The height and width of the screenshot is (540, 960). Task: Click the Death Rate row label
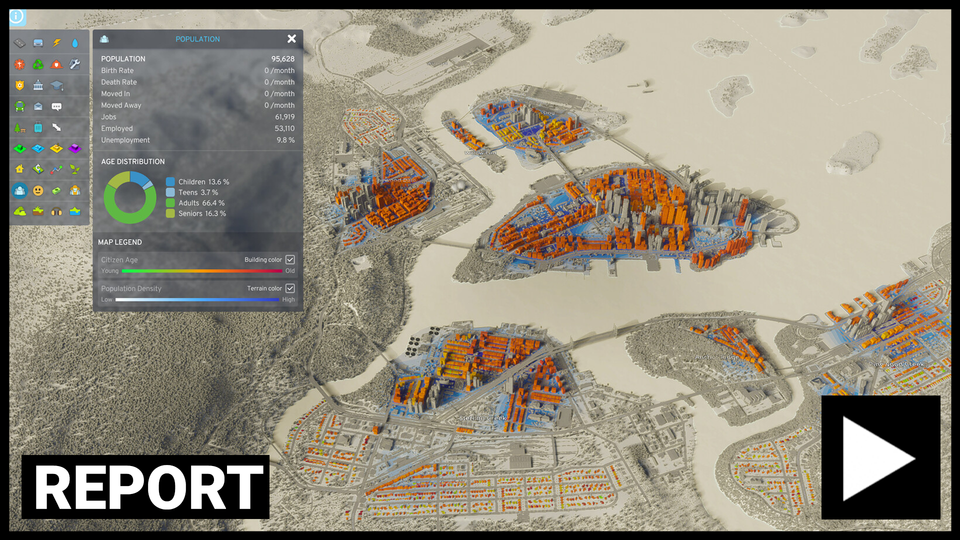coord(119,82)
